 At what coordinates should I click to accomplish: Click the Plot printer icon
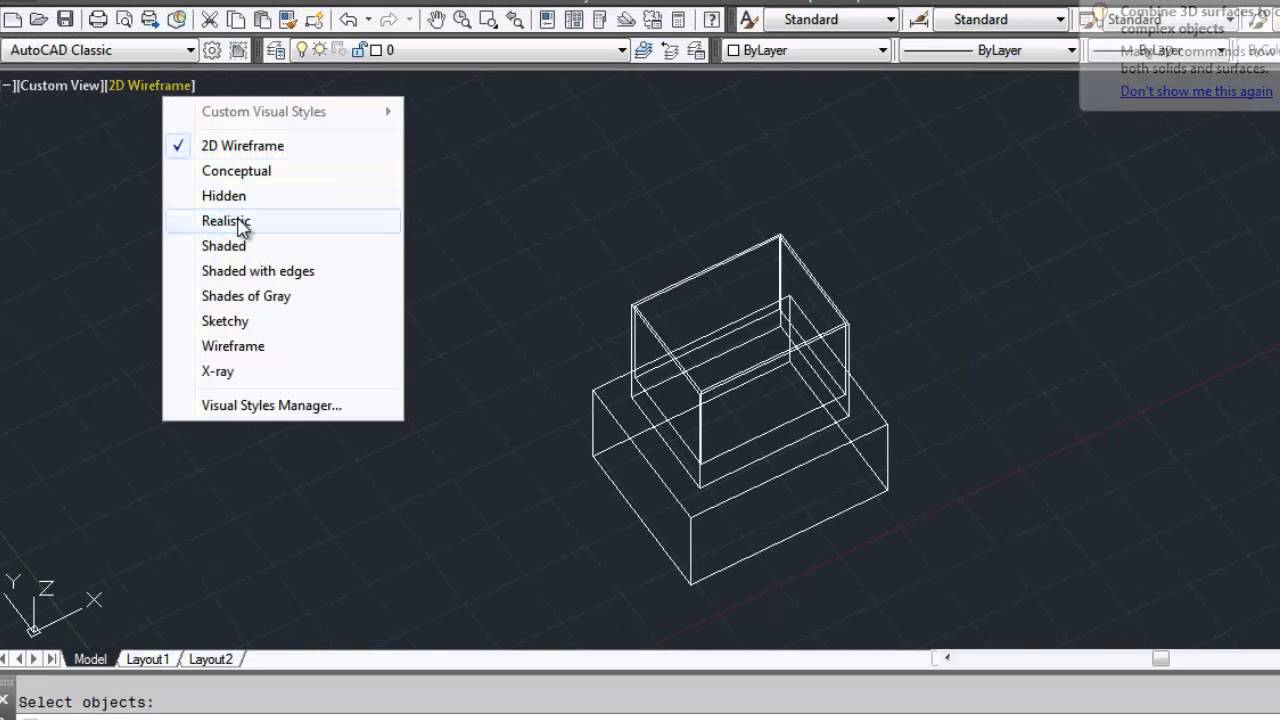(x=98, y=19)
